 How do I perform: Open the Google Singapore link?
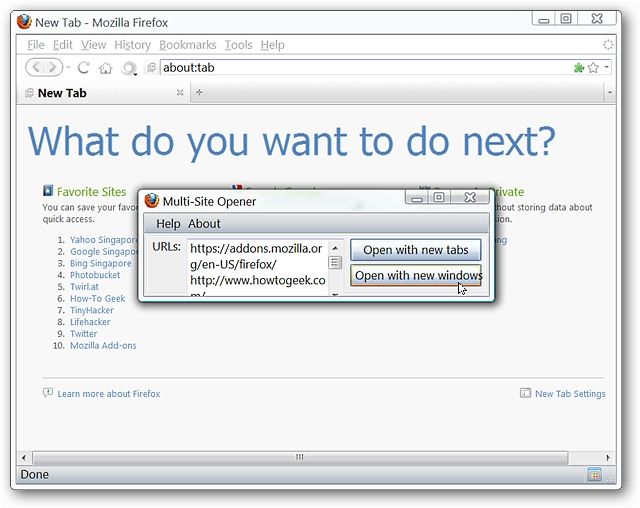point(104,252)
